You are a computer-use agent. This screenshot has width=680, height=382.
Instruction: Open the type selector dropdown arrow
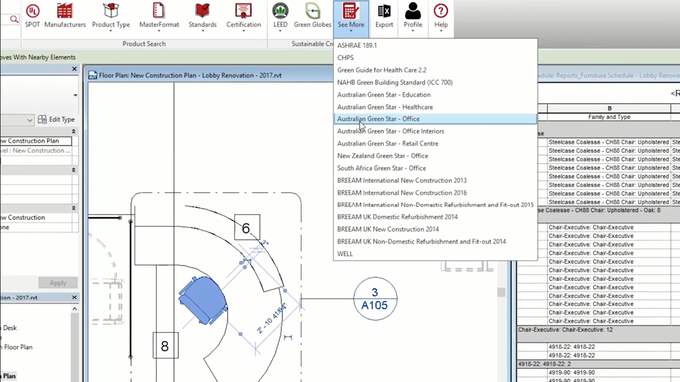point(75,95)
